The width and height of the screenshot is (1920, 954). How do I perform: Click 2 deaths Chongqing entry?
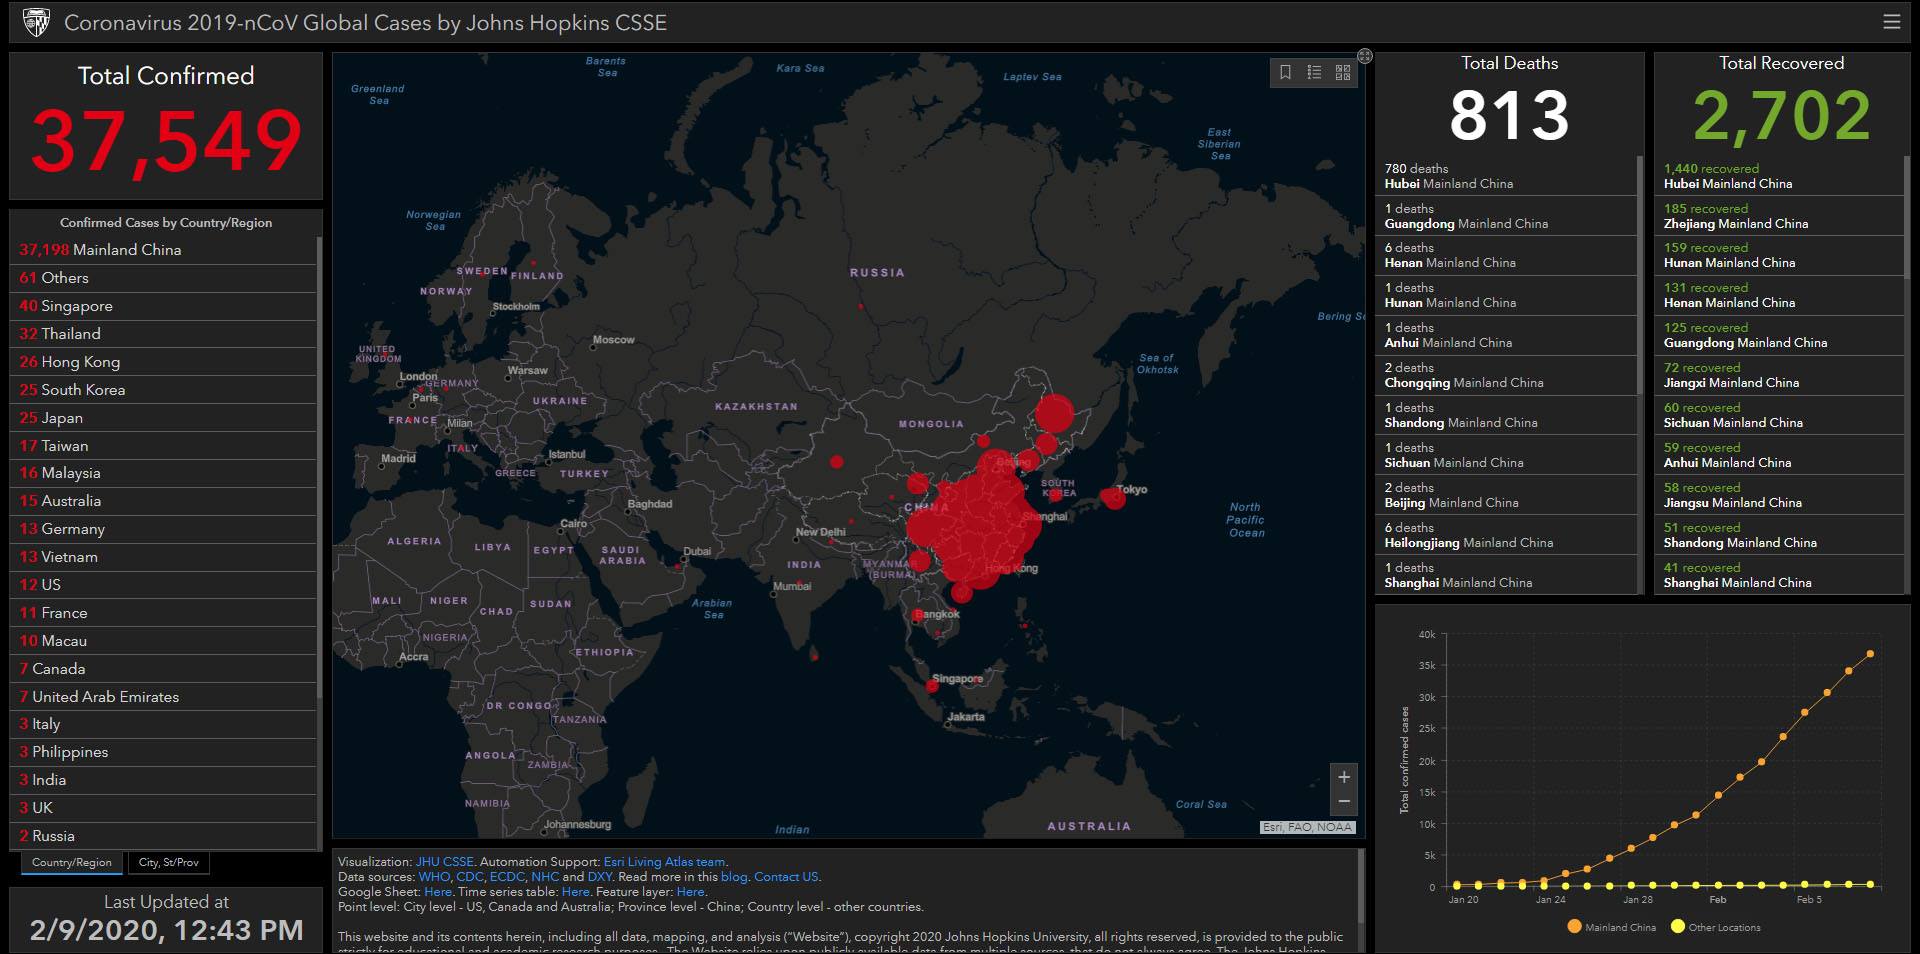point(1506,375)
